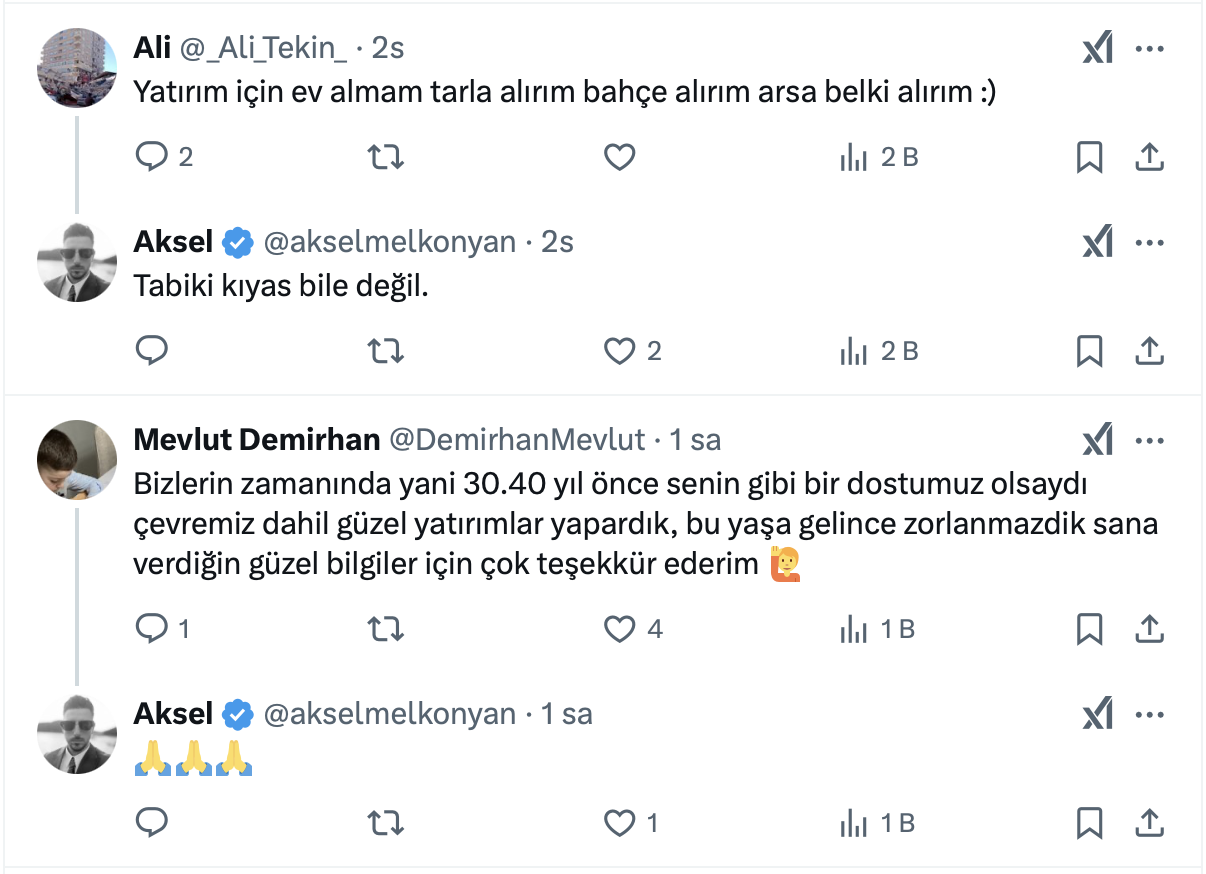Open more options on Mevlut's tweet

tap(1150, 440)
